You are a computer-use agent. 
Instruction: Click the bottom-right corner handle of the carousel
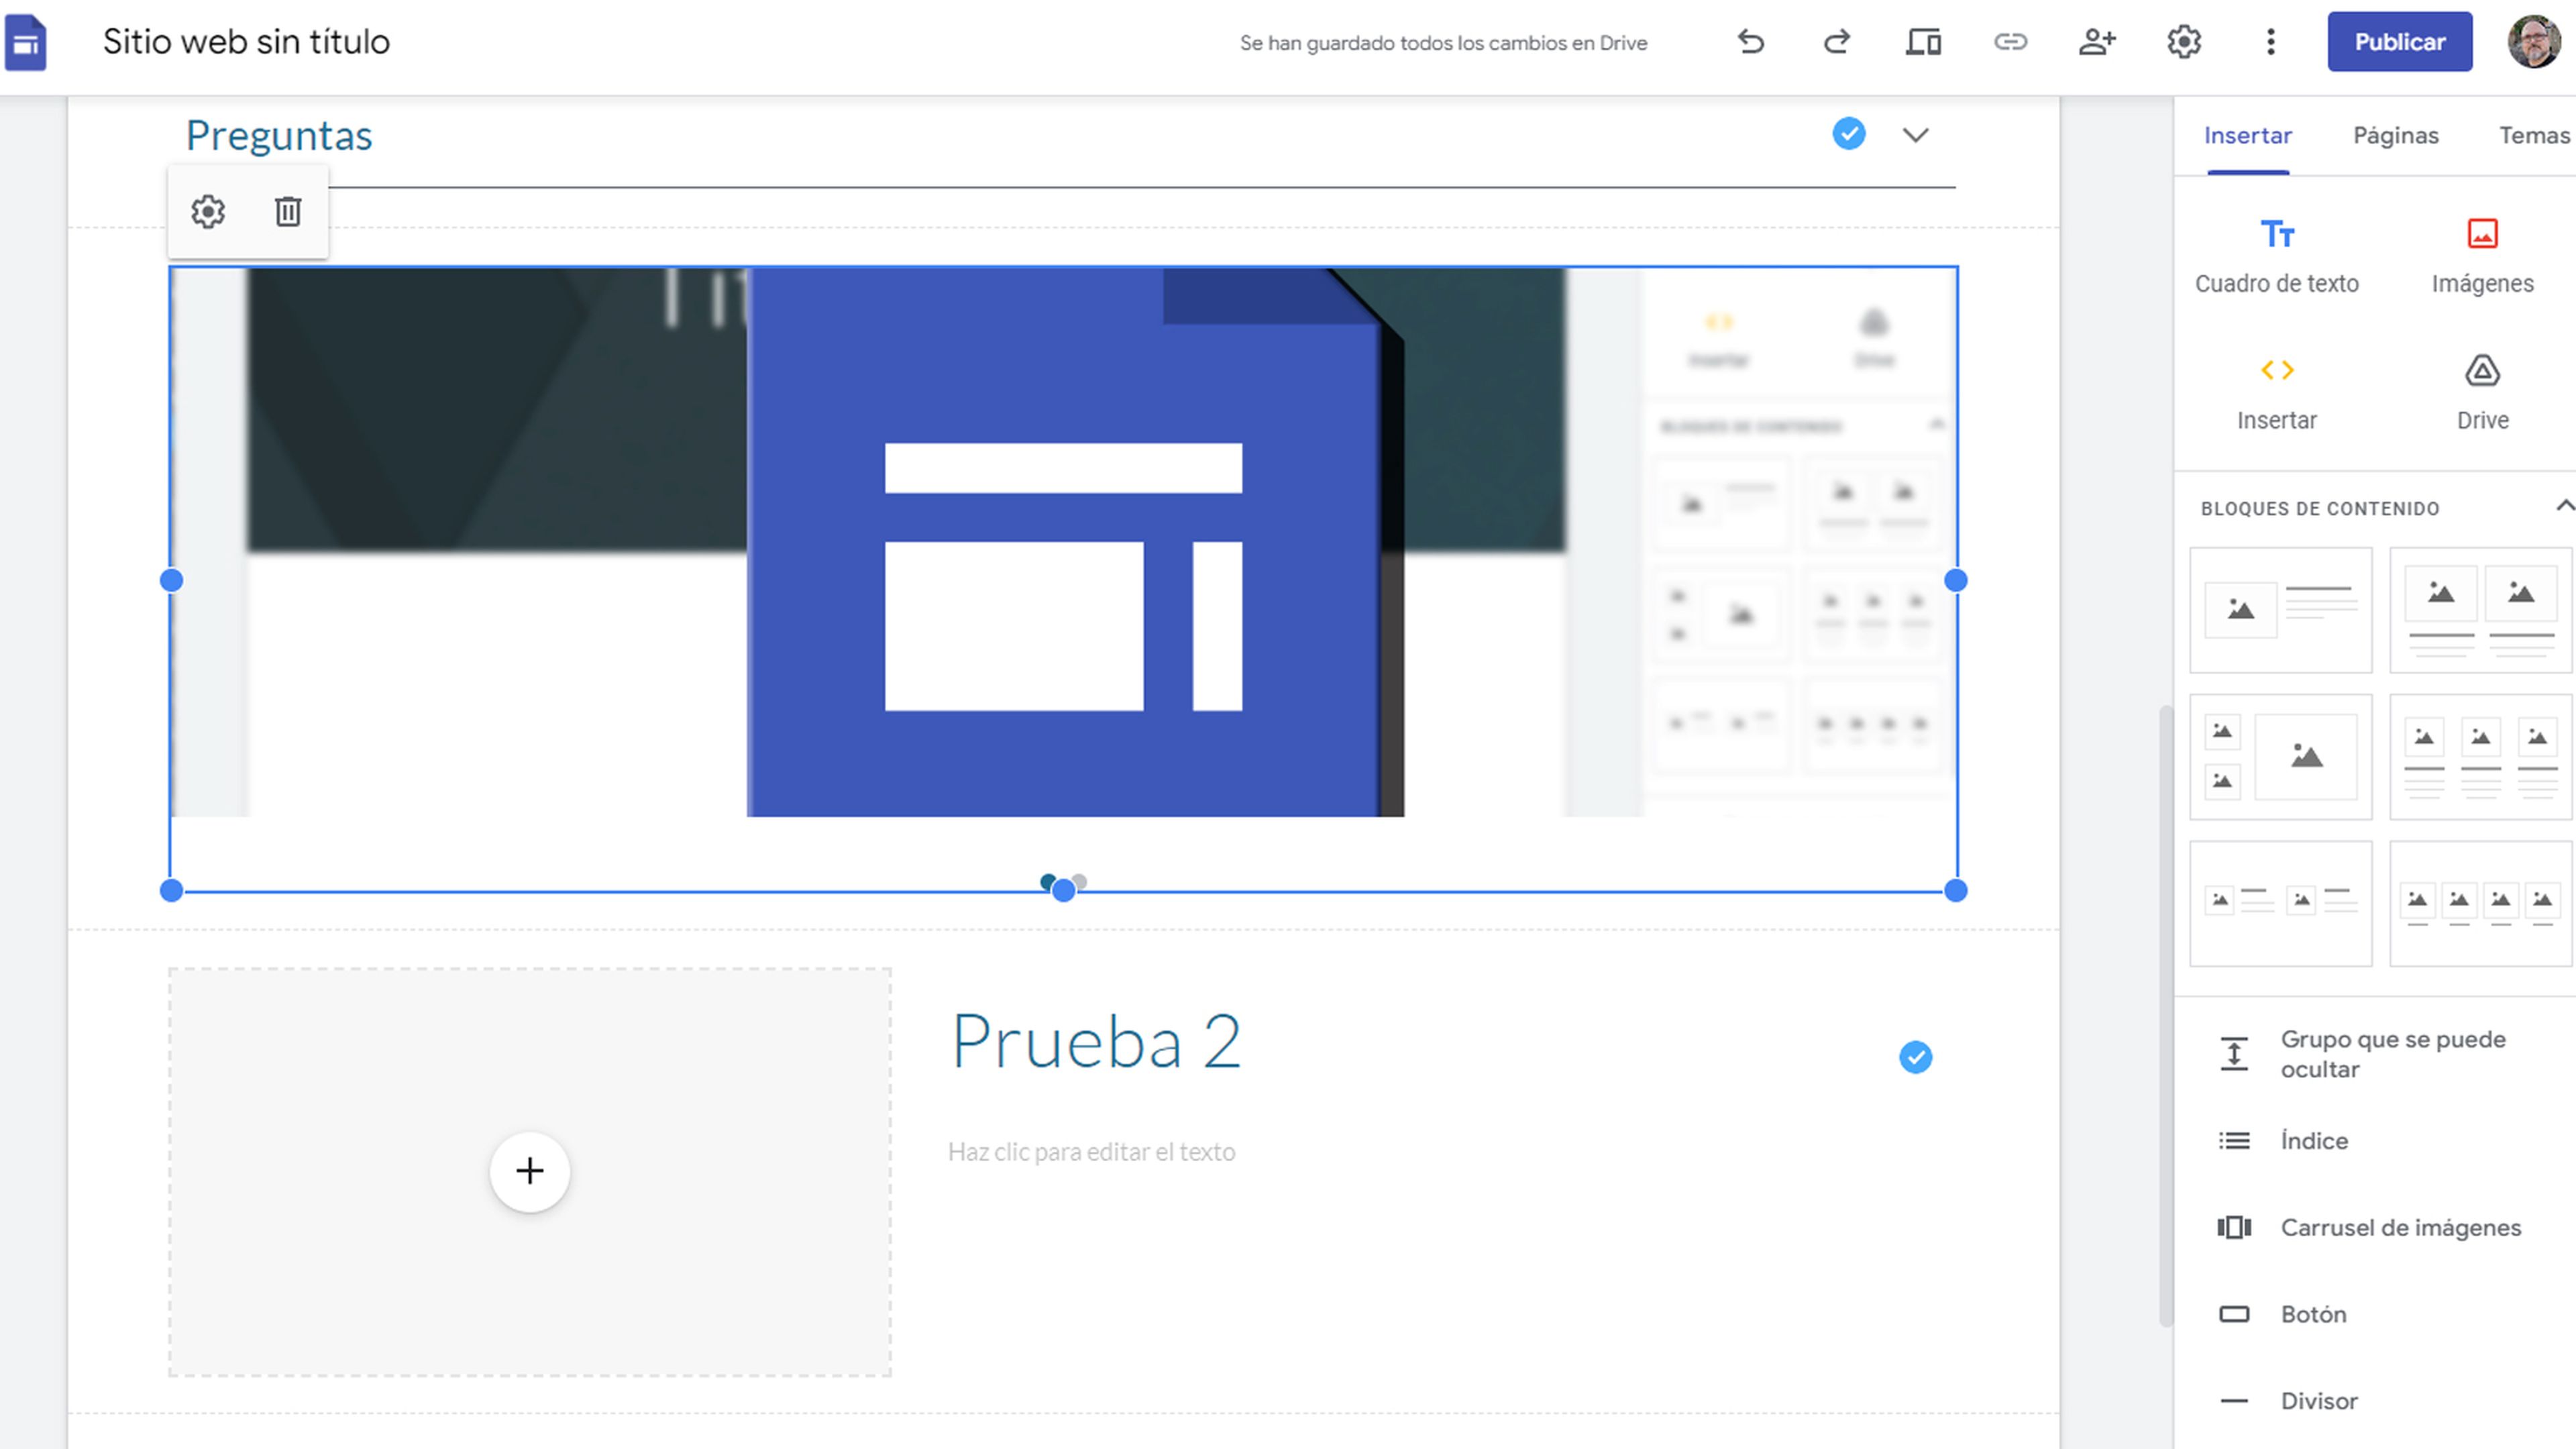(x=1956, y=890)
